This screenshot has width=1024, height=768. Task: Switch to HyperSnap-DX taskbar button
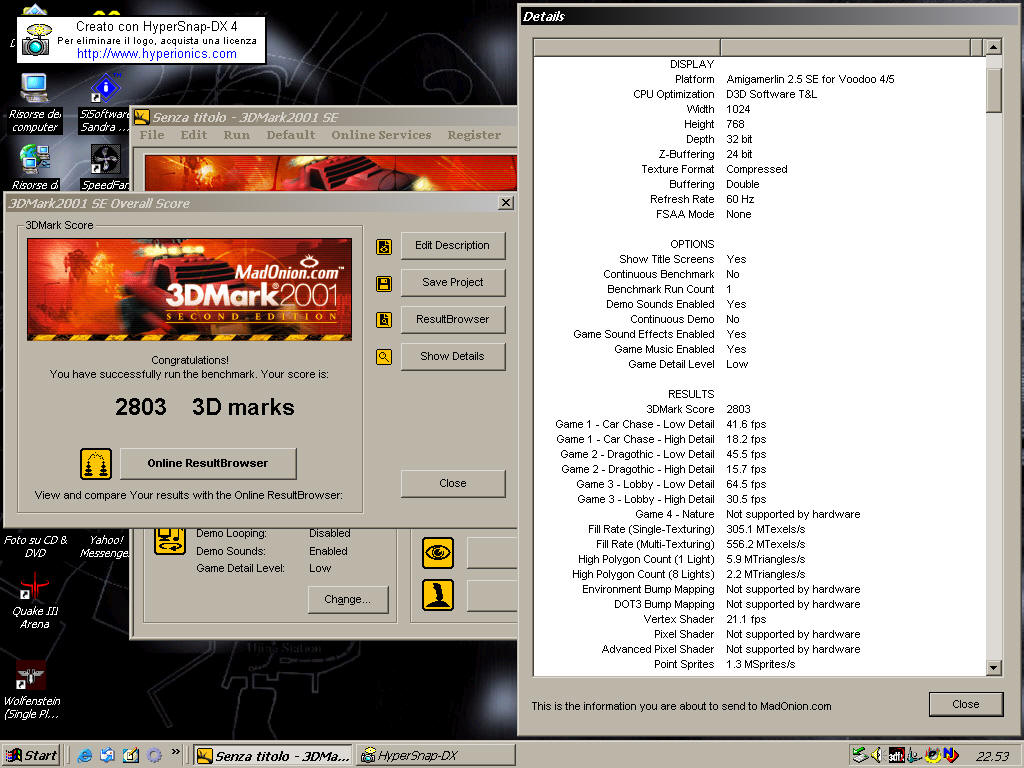coord(436,756)
